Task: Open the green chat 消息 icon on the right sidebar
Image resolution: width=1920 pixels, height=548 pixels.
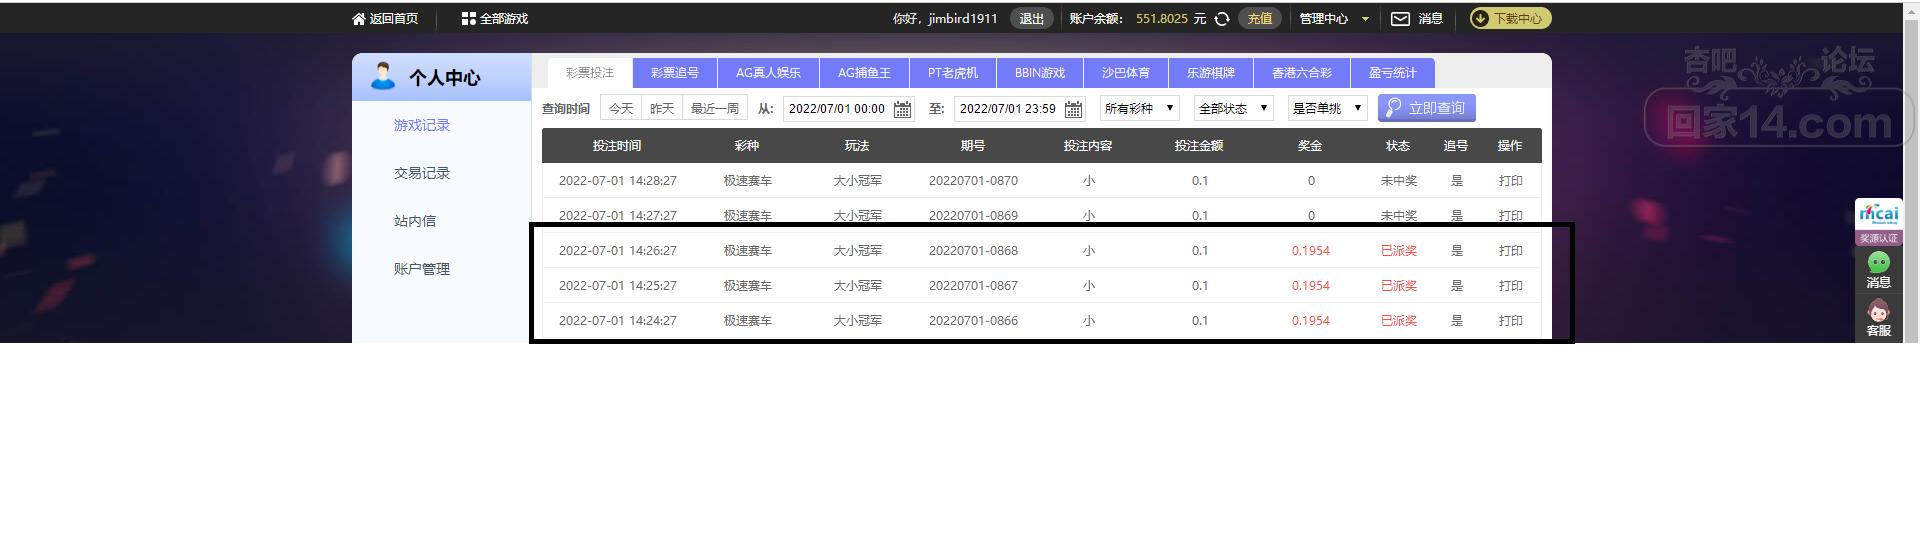Action: [x=1878, y=263]
